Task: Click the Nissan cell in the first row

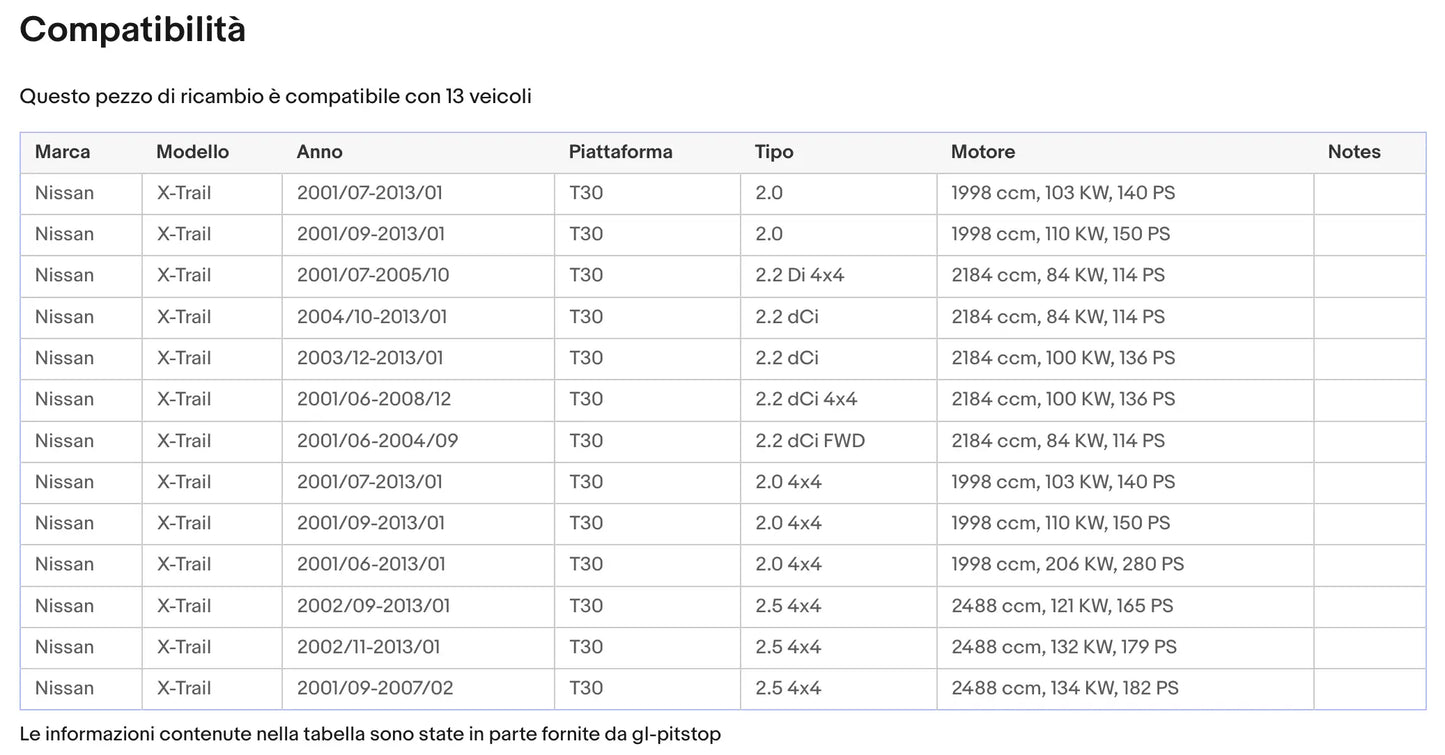Action: point(64,193)
